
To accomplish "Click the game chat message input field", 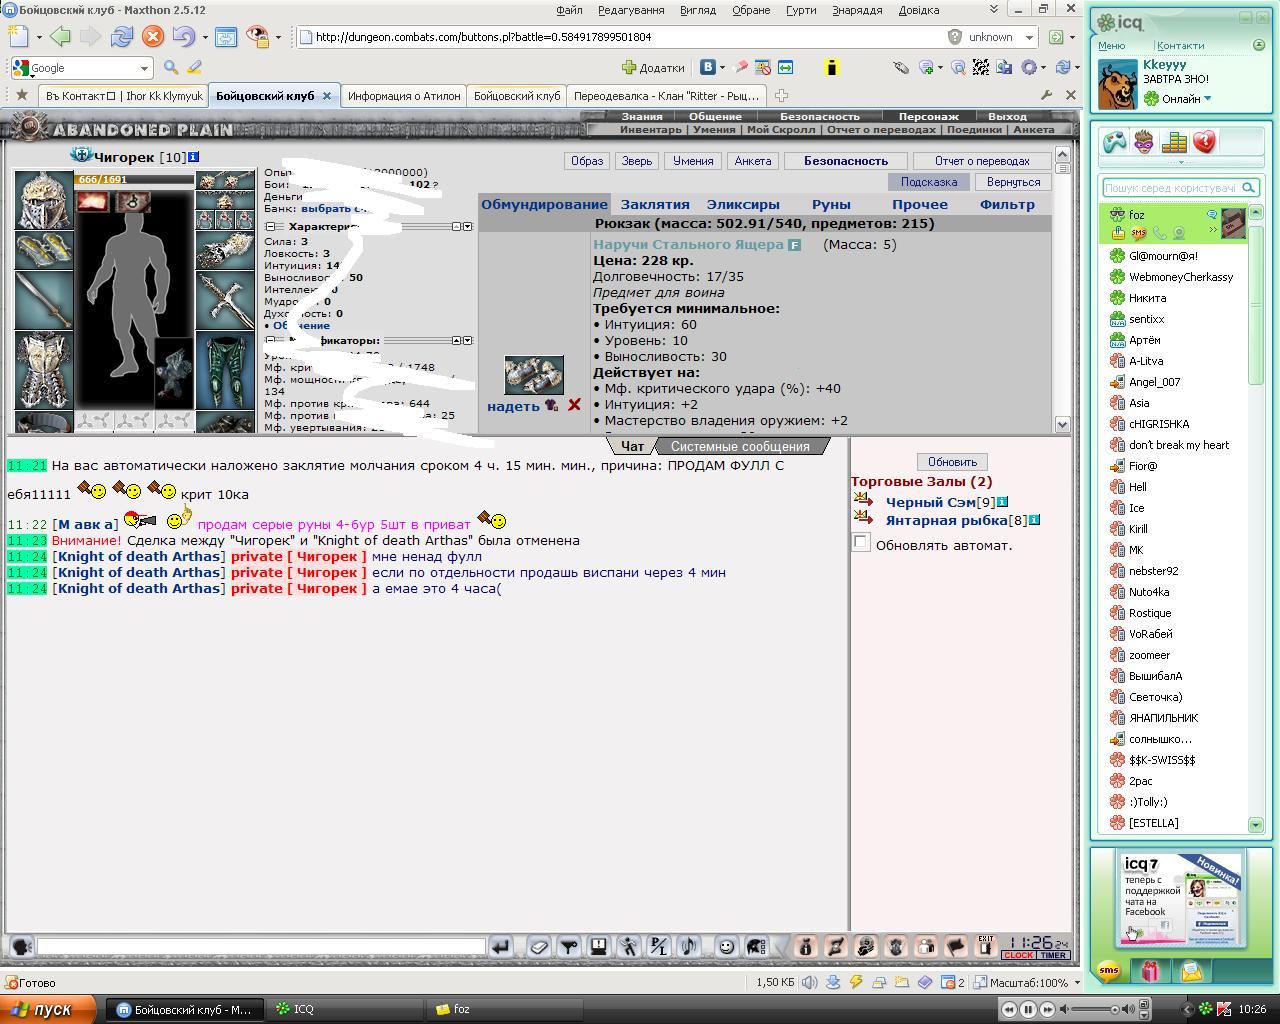I will (261, 946).
